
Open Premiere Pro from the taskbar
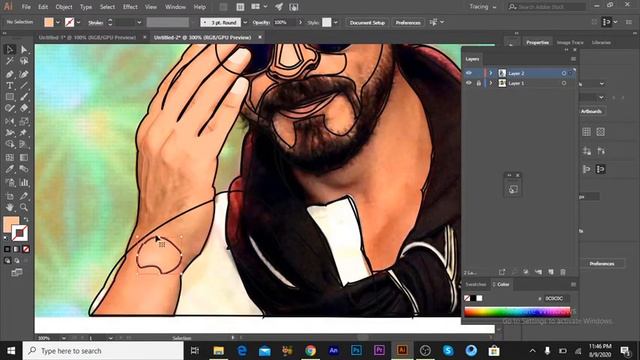tap(379, 350)
